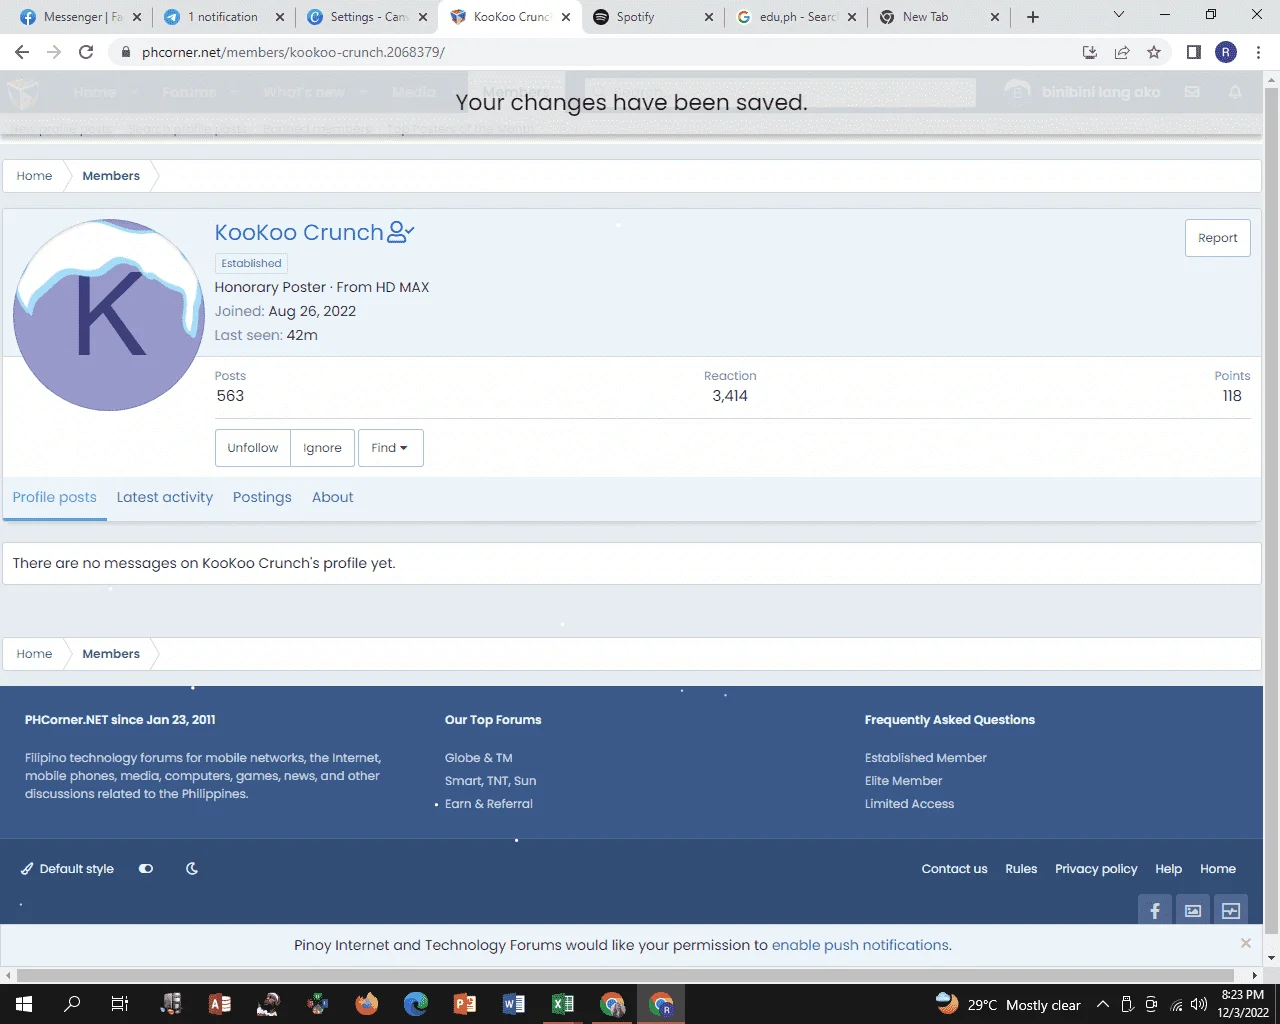Open the Earn & Referral link

click(489, 804)
